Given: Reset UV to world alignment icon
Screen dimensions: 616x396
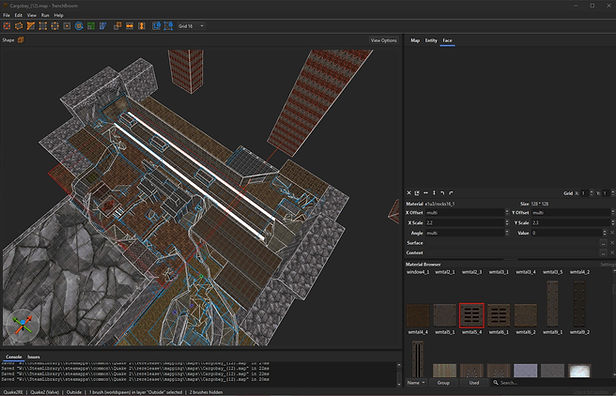Looking at the screenshot, I should pos(417,193).
